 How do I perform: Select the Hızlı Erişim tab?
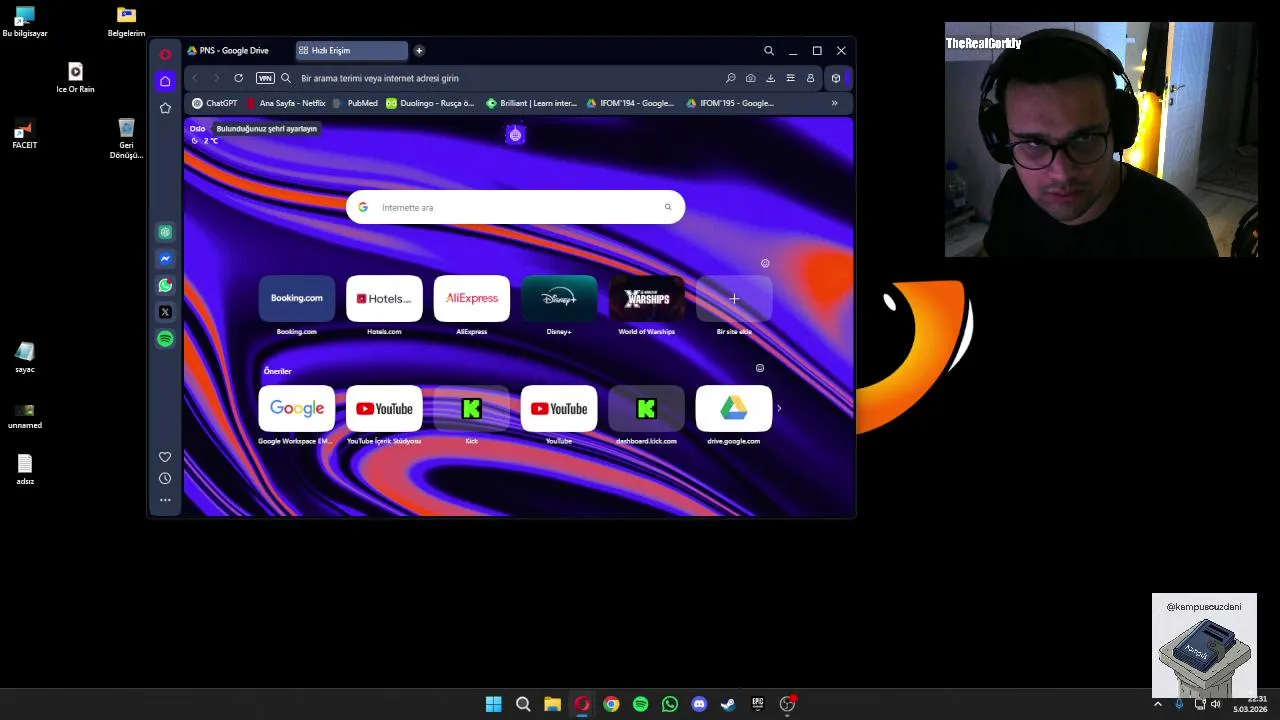pyautogui.click(x=351, y=51)
